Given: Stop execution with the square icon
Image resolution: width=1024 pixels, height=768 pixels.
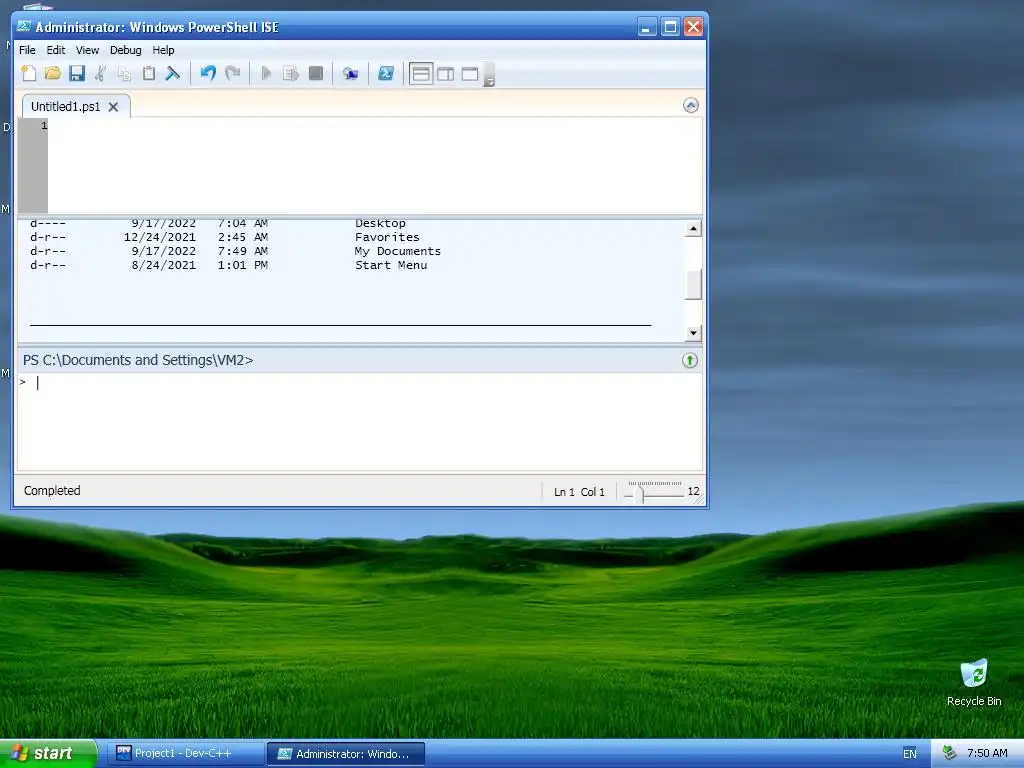Looking at the screenshot, I should click(x=315, y=74).
